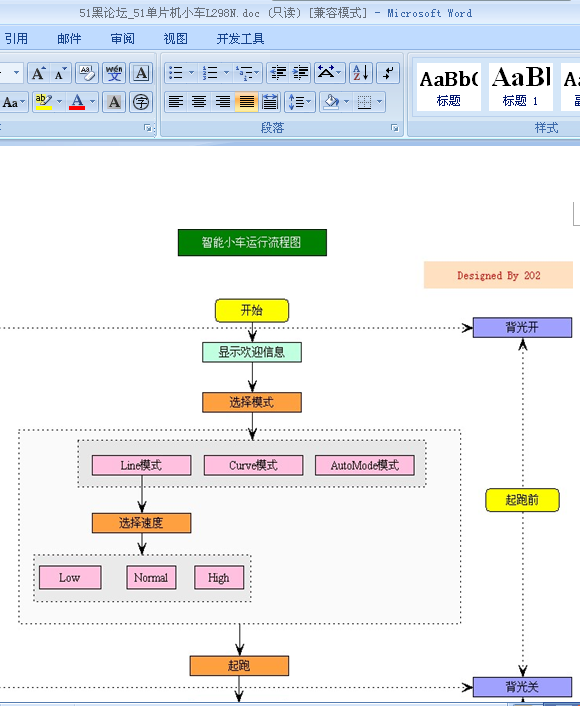Click the text highlight color marker
The image size is (580, 706).
[44, 102]
